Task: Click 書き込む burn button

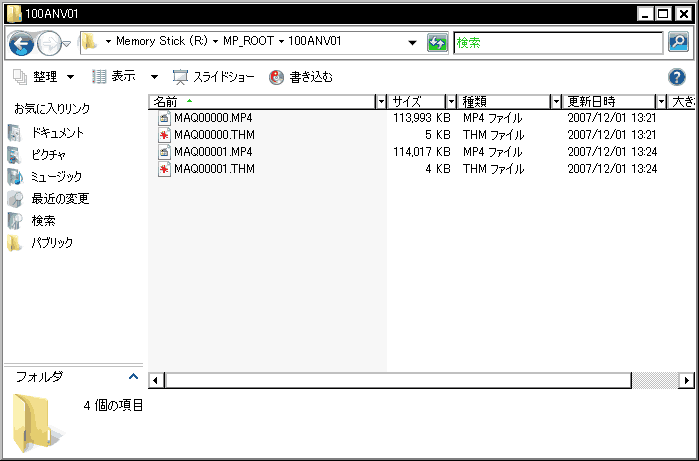Action: click(x=301, y=77)
